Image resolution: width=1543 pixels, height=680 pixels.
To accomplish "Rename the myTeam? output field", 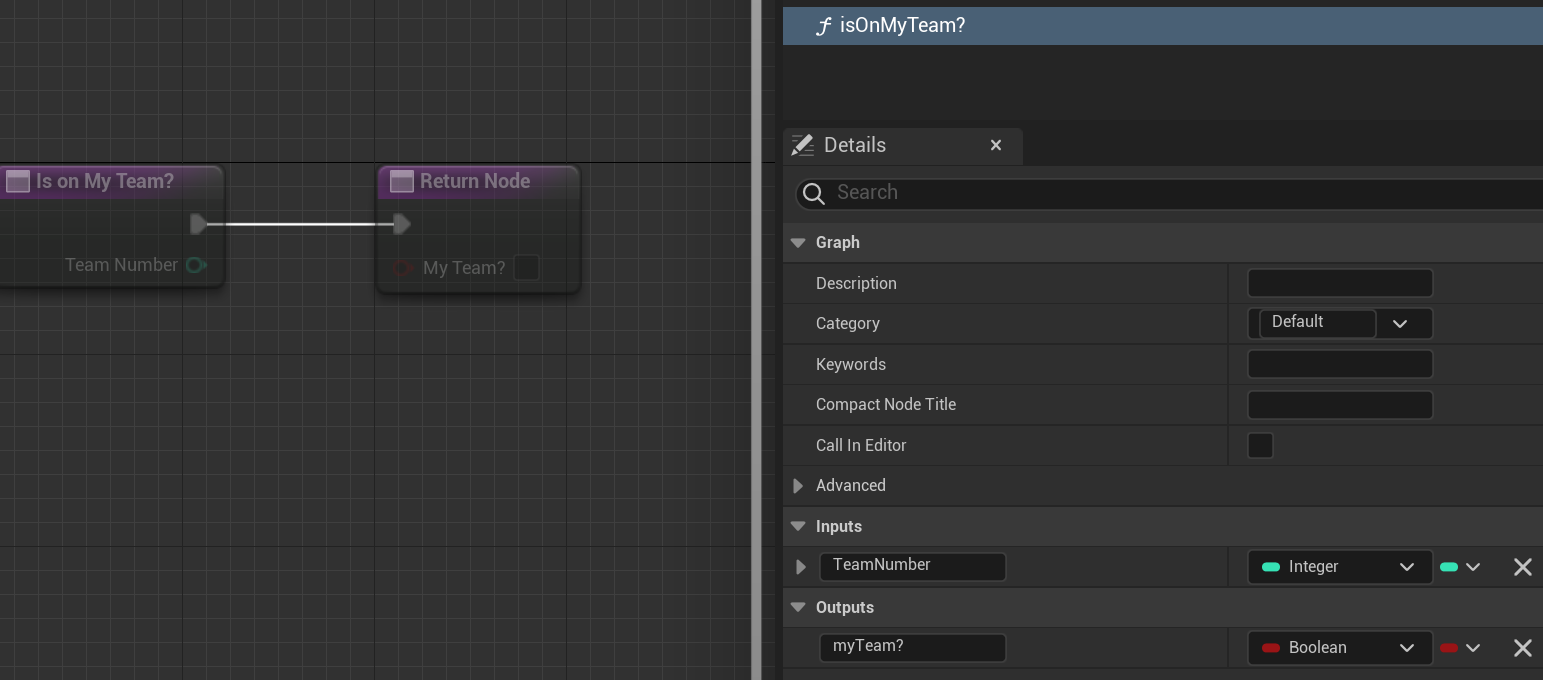I will tap(913, 647).
